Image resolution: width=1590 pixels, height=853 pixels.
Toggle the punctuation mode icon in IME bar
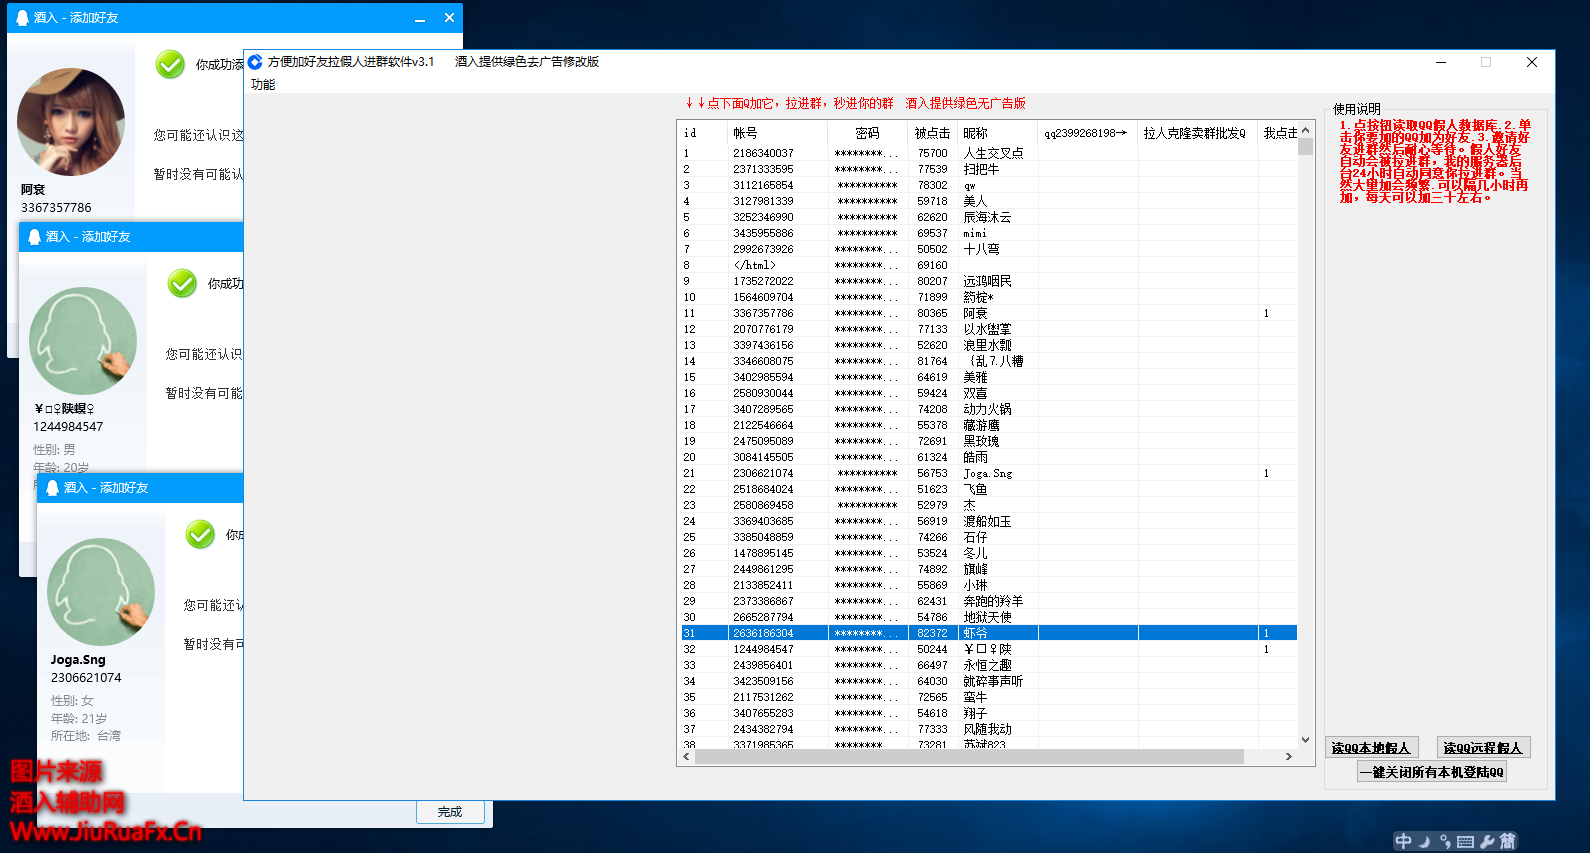1445,842
